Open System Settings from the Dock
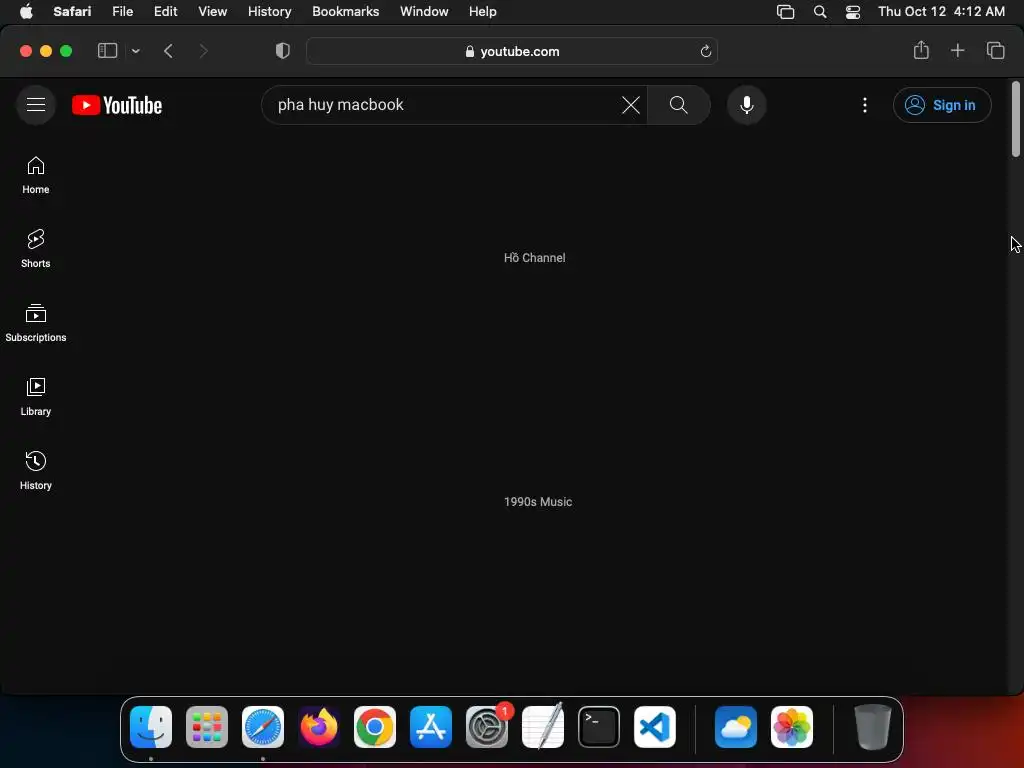1024x768 pixels. point(487,727)
